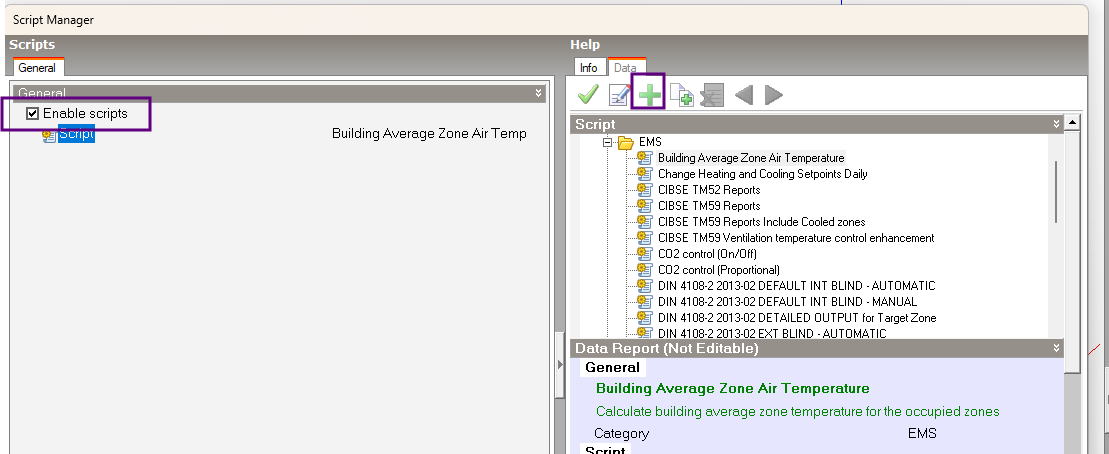
Task: Select CIBSE TM59 Reports script
Action: click(709, 206)
